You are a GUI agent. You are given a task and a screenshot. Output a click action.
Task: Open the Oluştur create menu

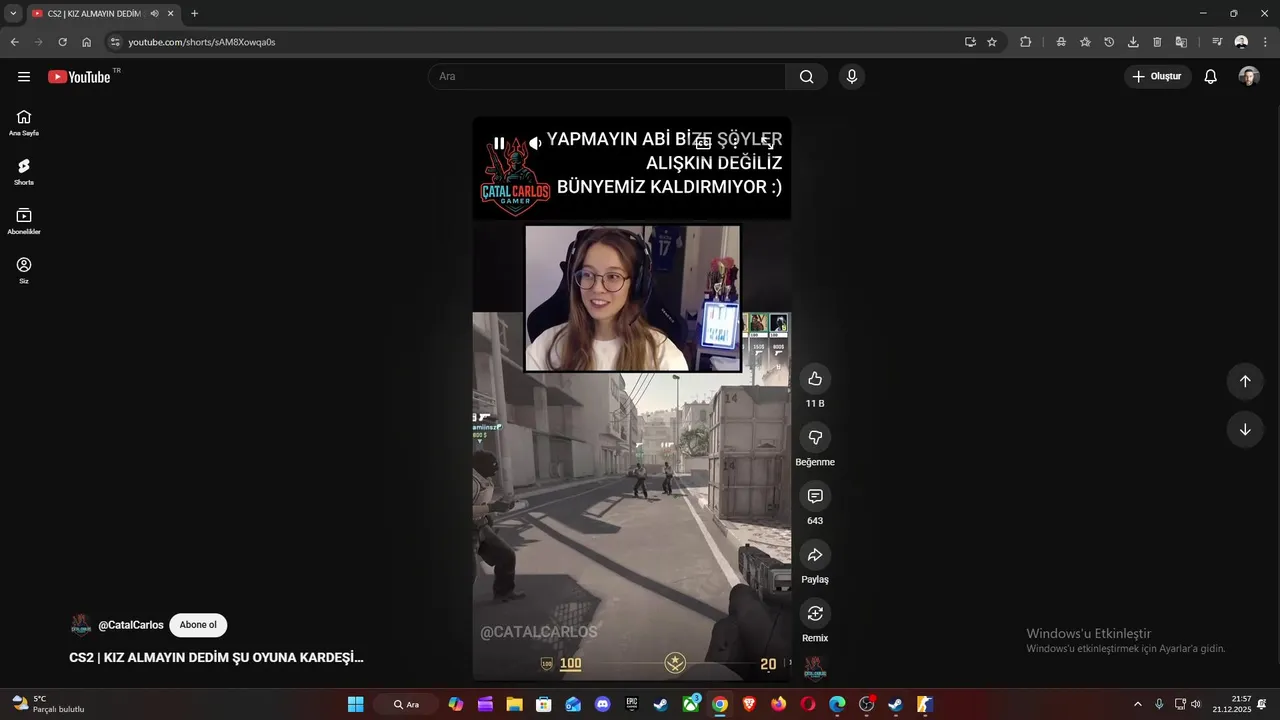tap(1157, 77)
